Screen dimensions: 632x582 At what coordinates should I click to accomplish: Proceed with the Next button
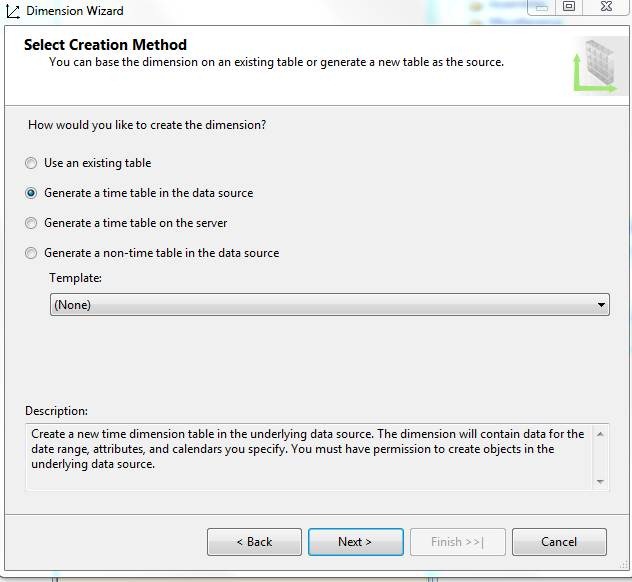click(x=355, y=542)
